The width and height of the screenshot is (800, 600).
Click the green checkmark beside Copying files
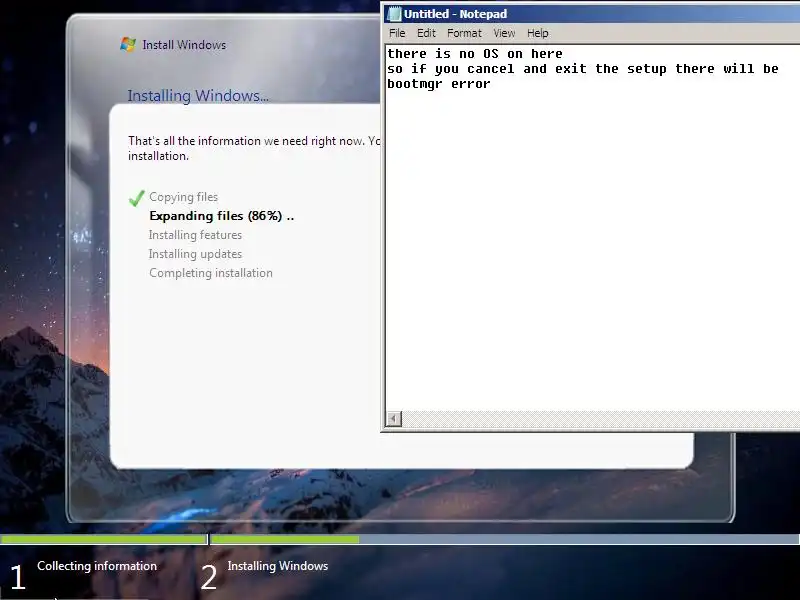[136, 198]
